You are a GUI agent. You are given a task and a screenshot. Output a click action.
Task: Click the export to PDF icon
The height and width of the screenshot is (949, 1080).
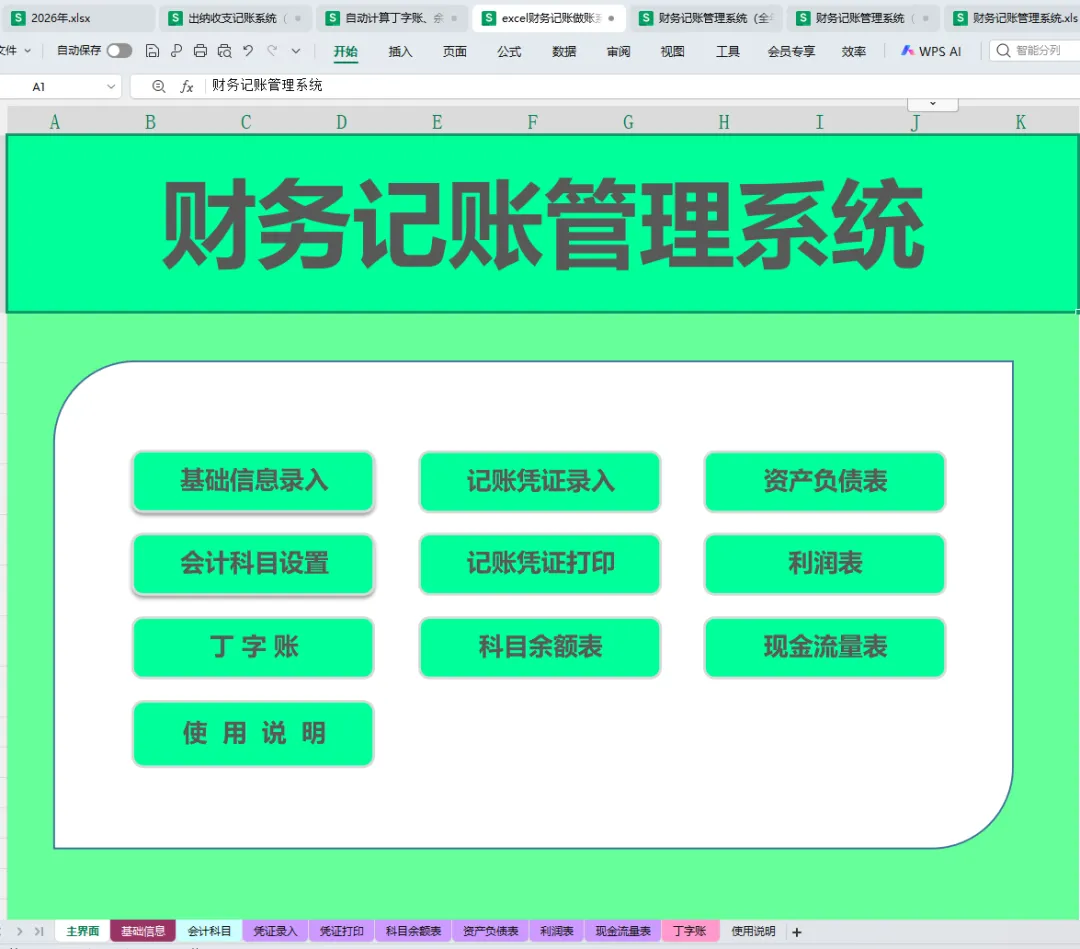(176, 51)
